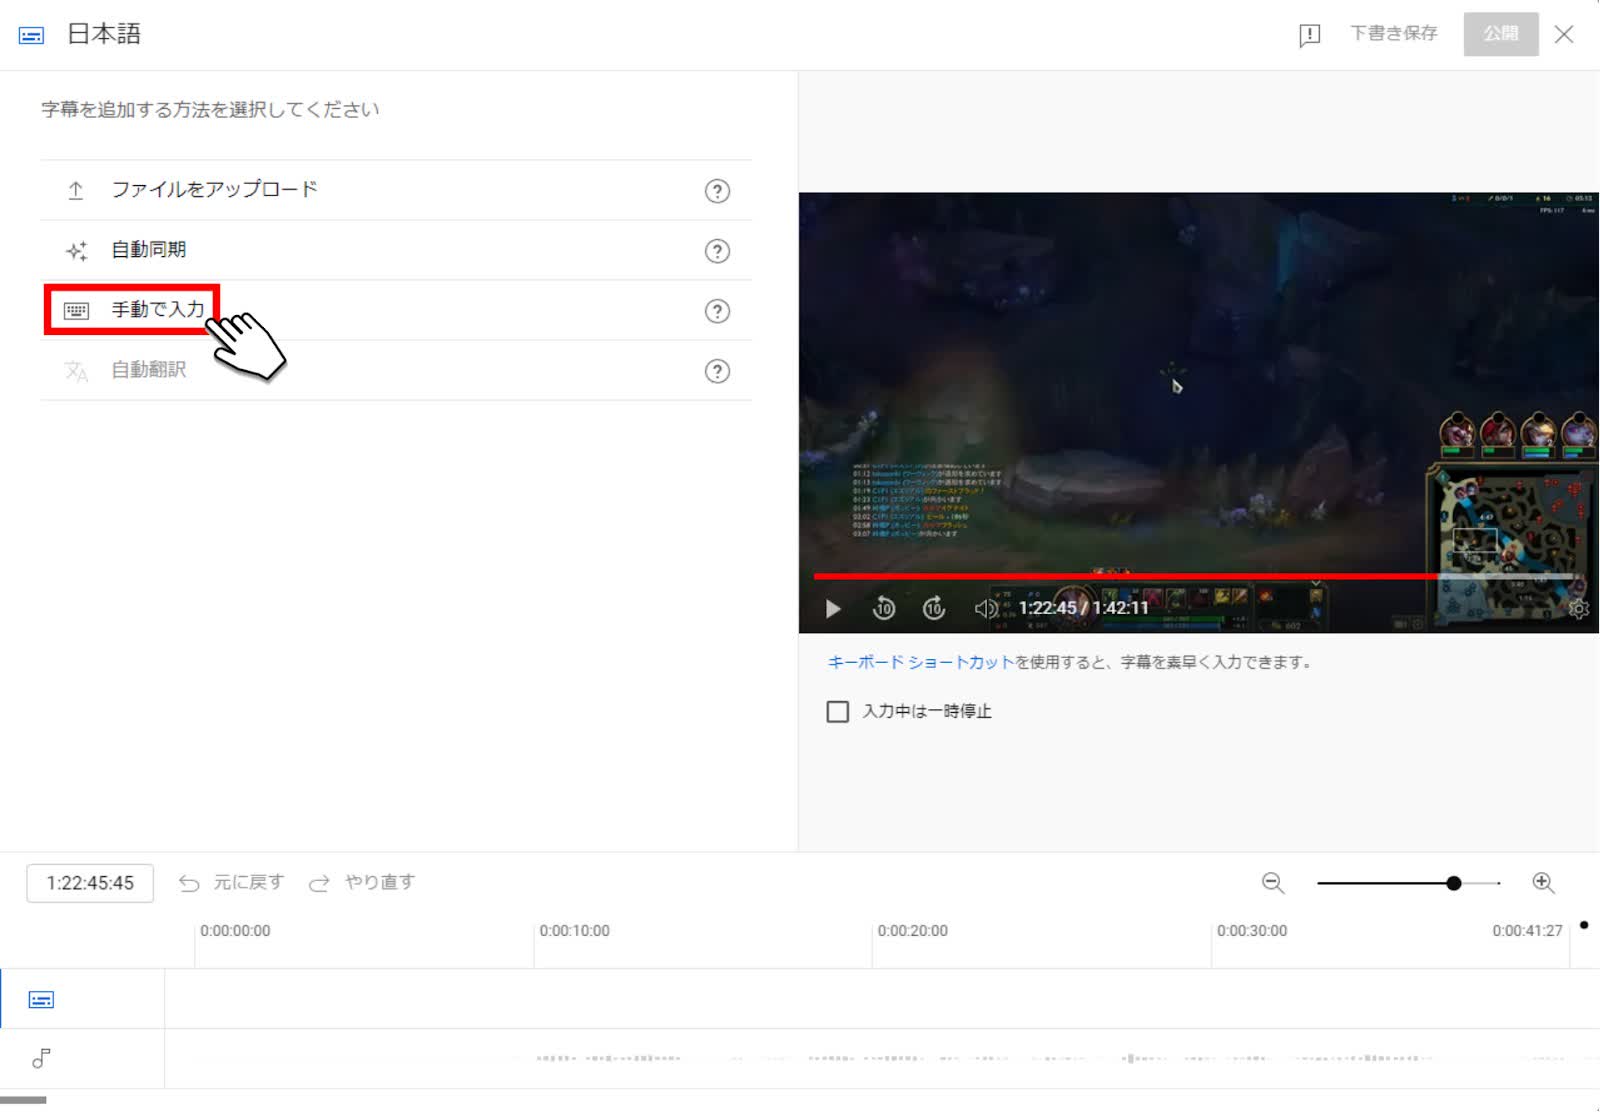Click the keyboard icon for manual entry
The height and width of the screenshot is (1112, 1600).
click(76, 311)
